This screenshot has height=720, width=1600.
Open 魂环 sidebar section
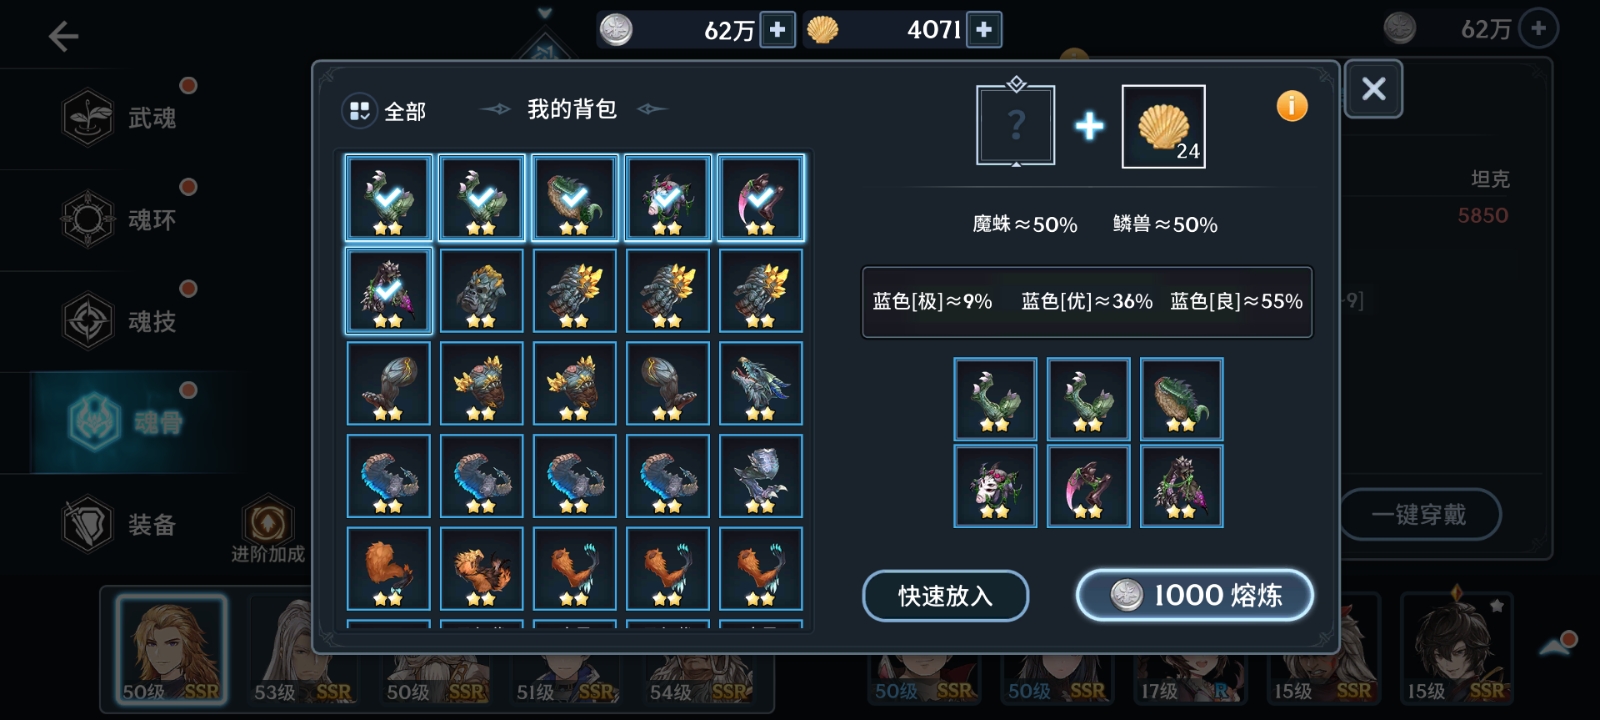coord(120,219)
